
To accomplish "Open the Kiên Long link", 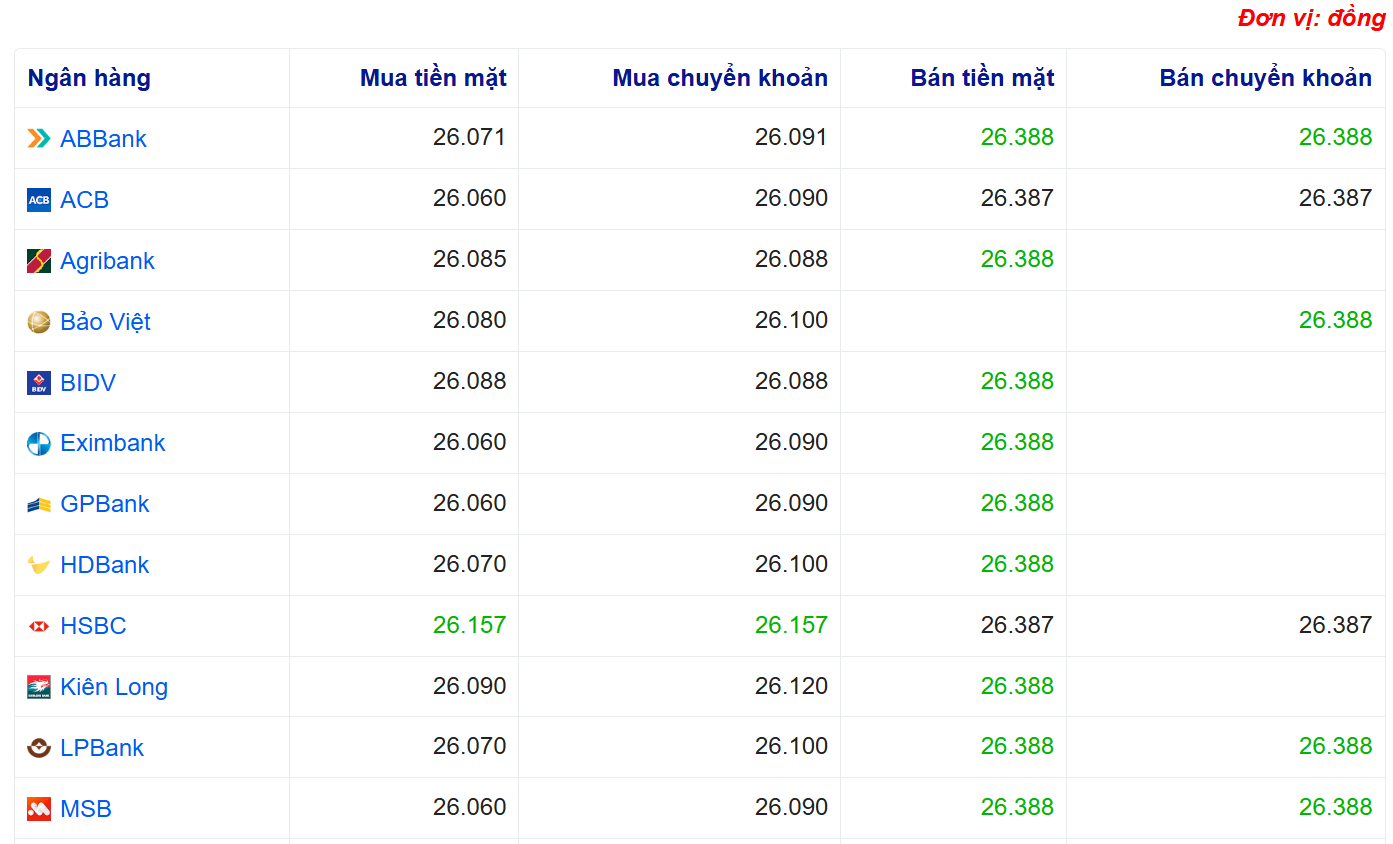I will coord(114,687).
